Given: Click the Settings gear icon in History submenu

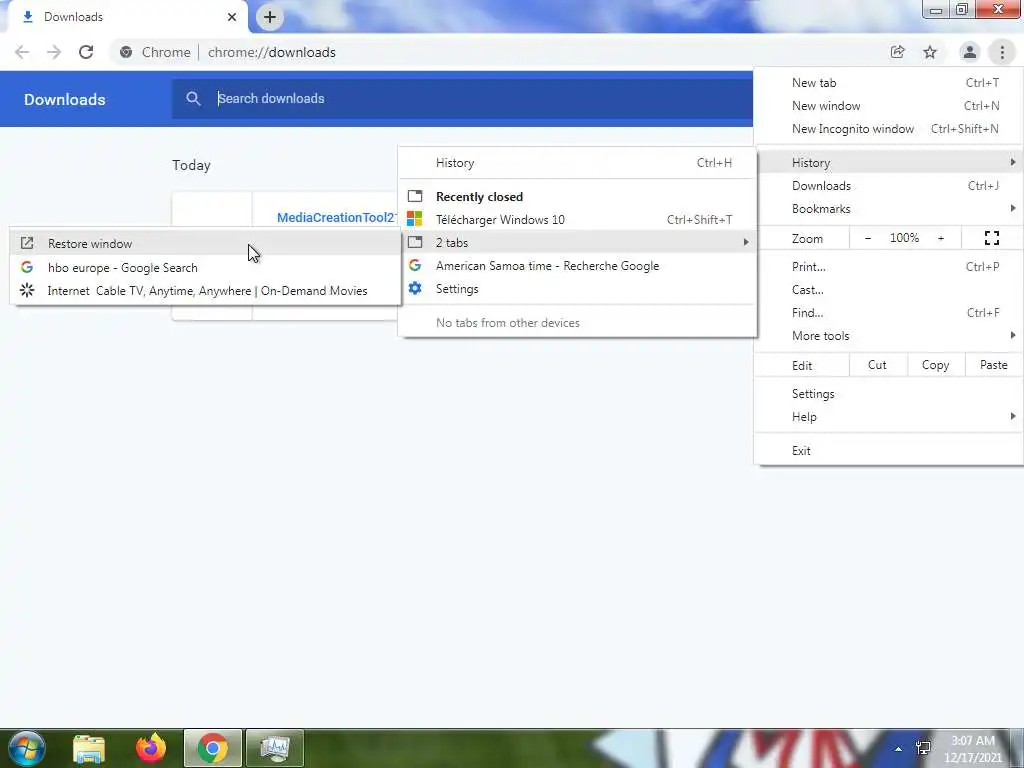Looking at the screenshot, I should tap(415, 288).
